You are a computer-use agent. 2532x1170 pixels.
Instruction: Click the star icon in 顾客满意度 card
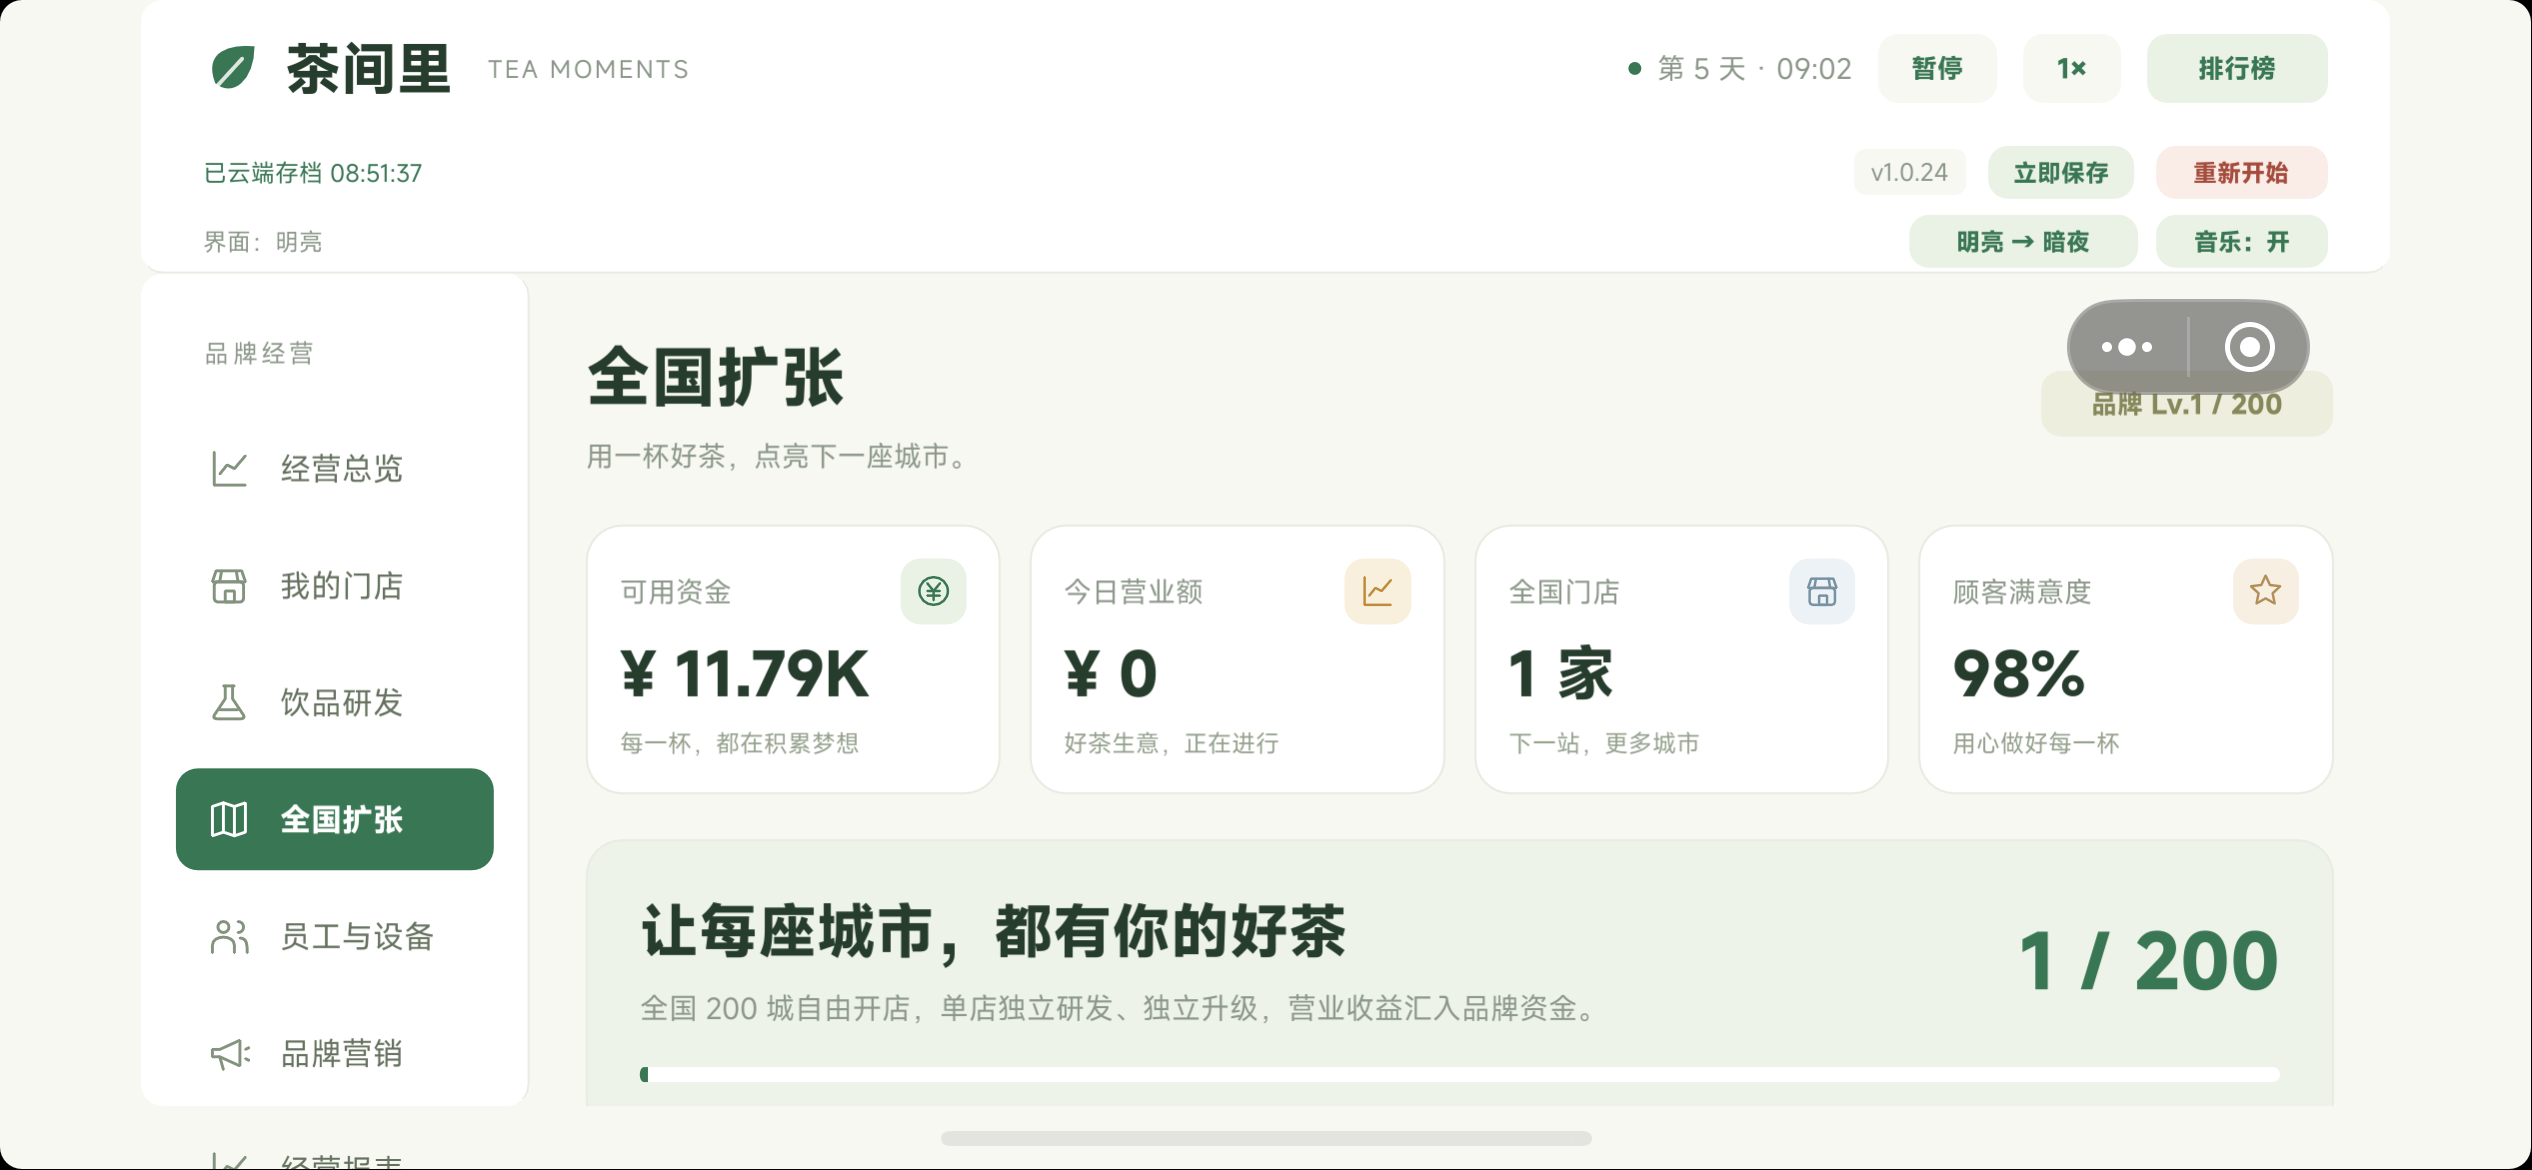point(2266,591)
